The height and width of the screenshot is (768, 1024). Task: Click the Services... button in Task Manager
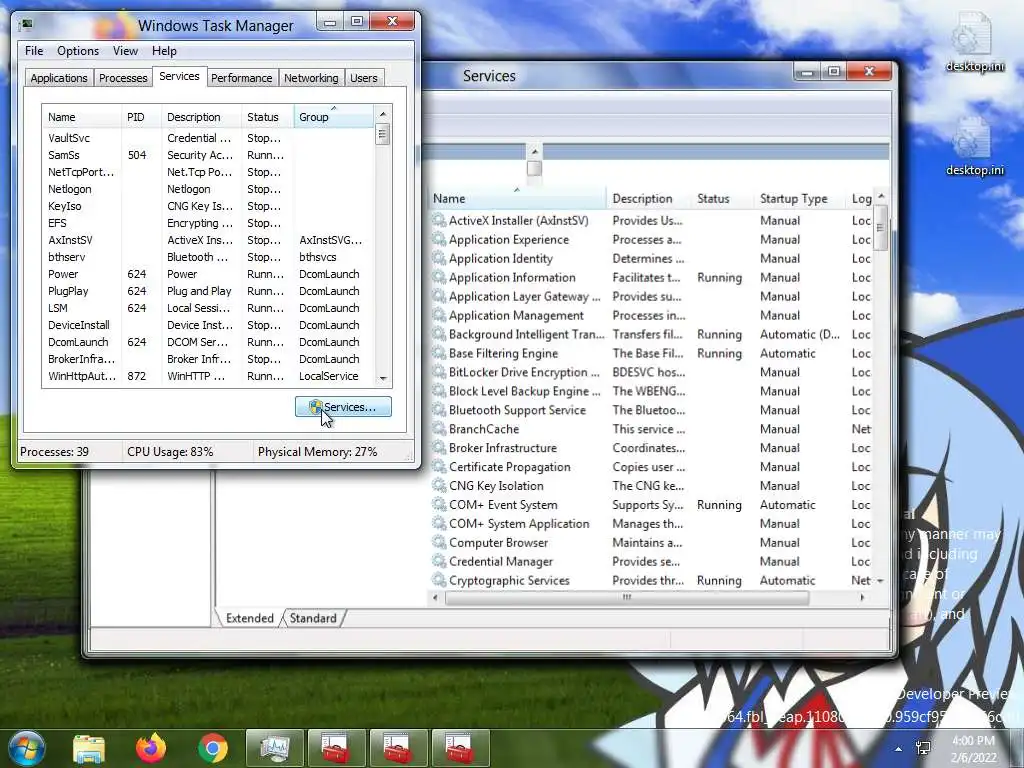(x=344, y=407)
